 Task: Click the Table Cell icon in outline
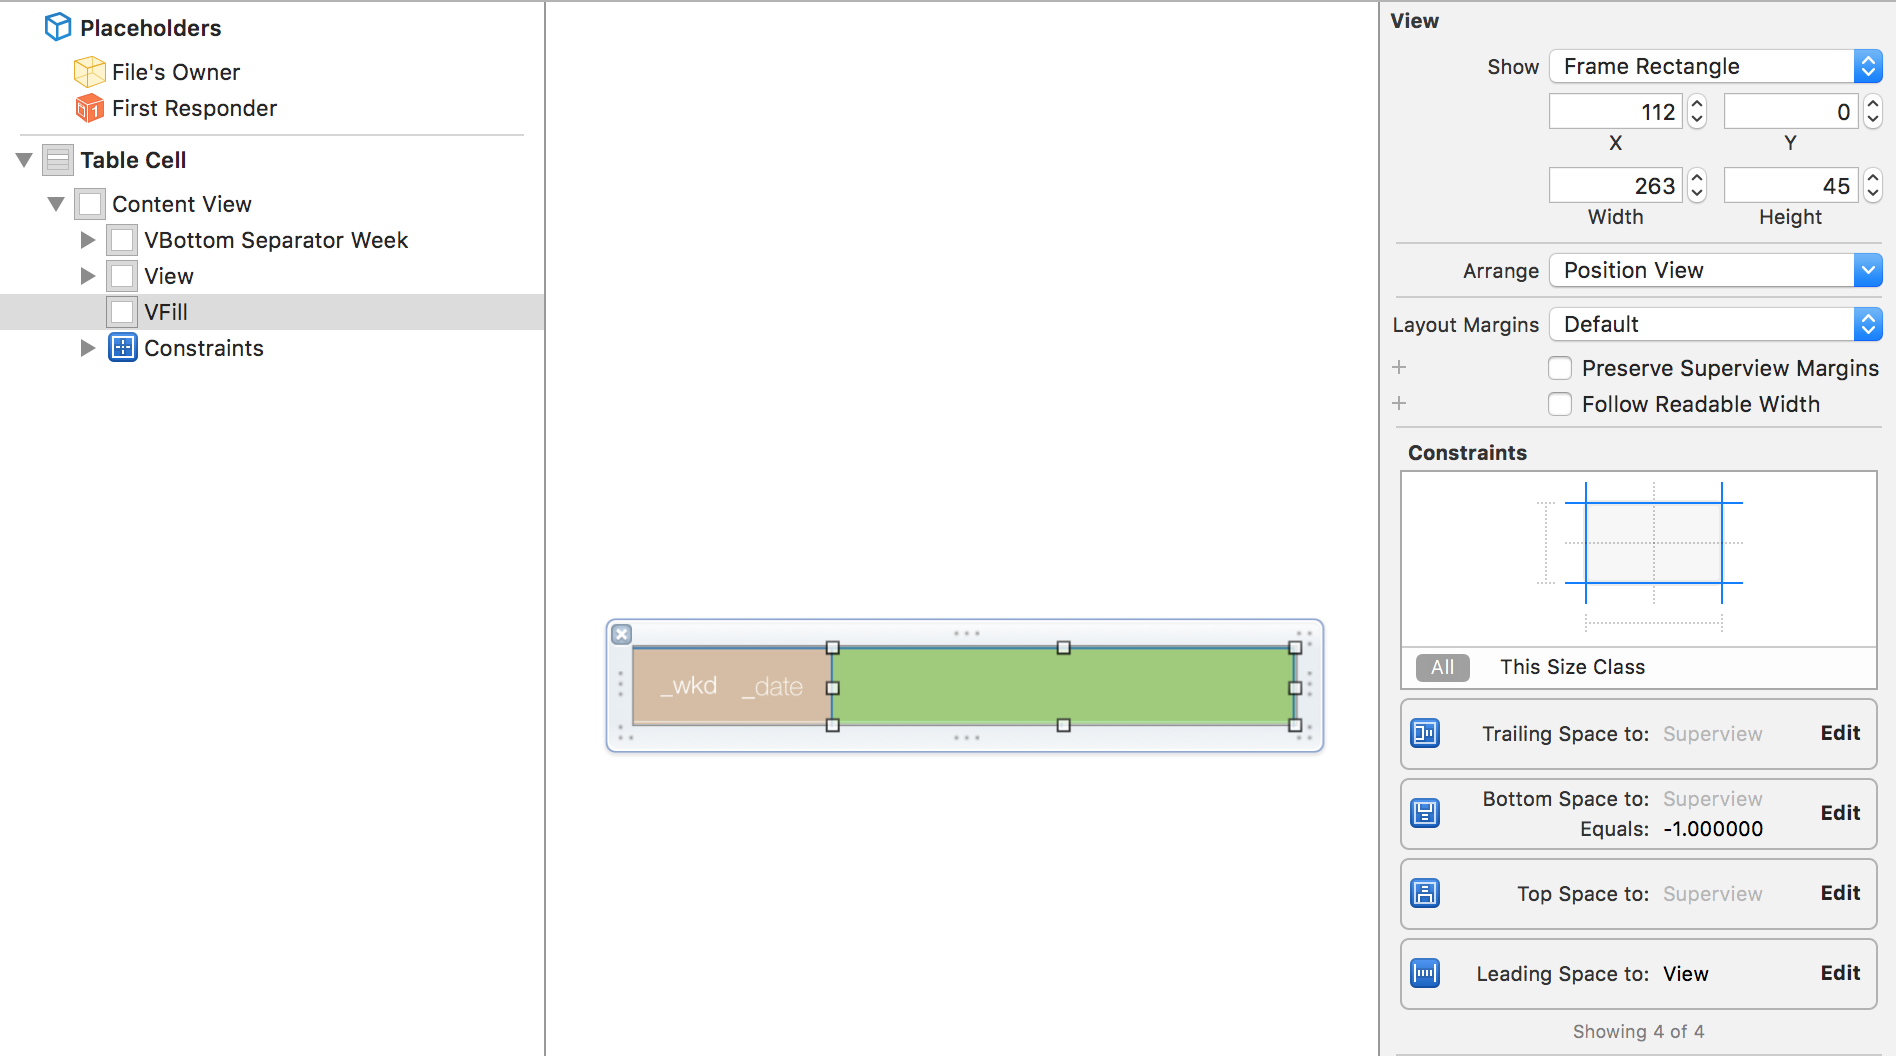click(58, 160)
